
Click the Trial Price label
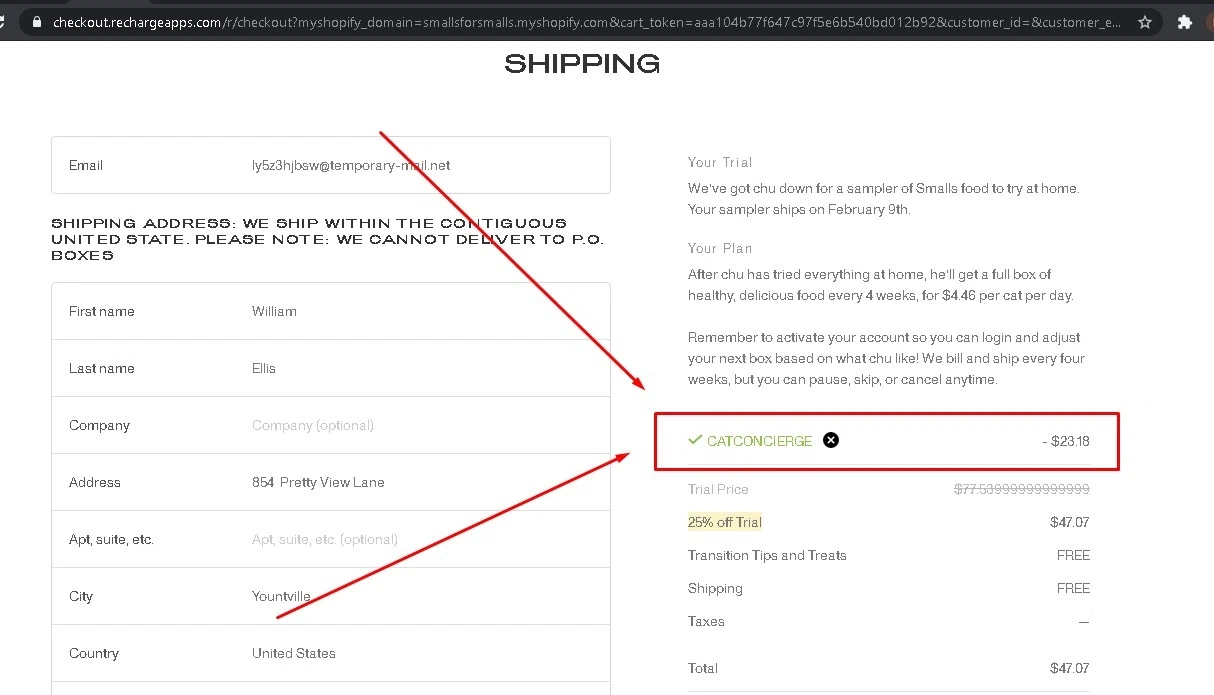coord(718,489)
